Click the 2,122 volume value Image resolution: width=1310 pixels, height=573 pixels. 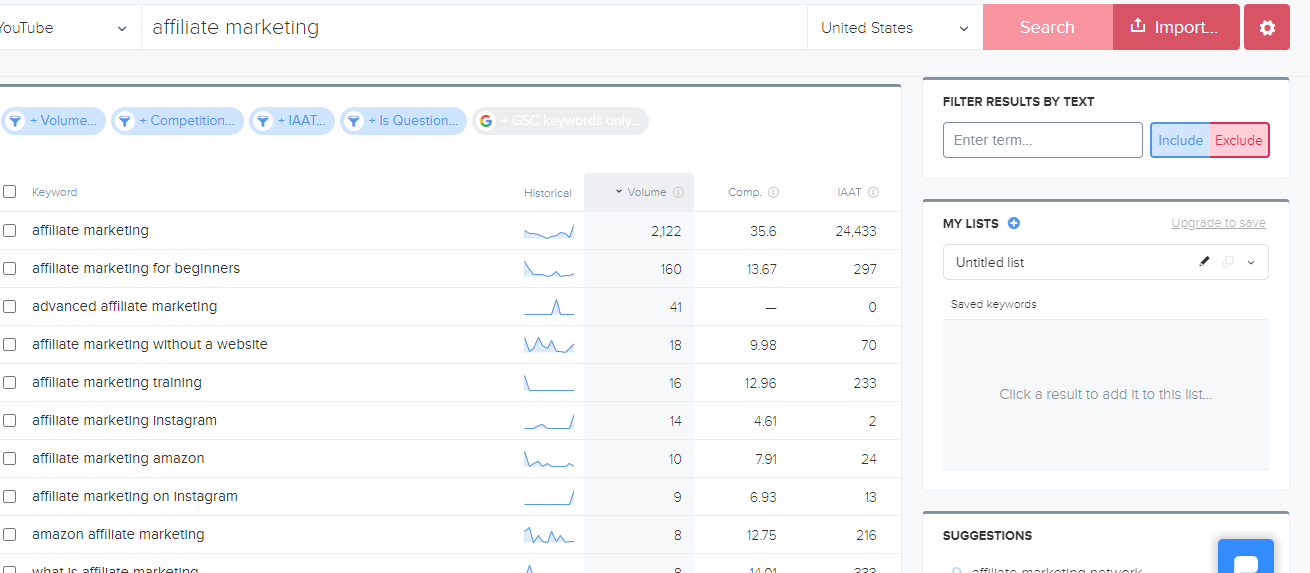(x=666, y=231)
